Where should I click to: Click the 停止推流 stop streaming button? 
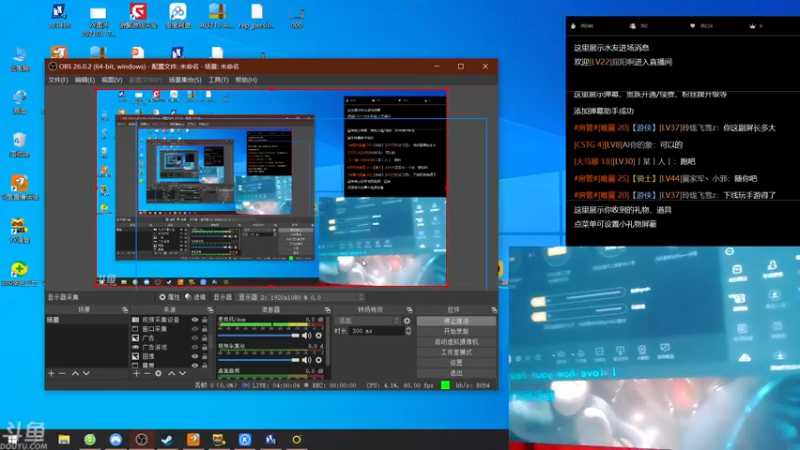coord(456,320)
